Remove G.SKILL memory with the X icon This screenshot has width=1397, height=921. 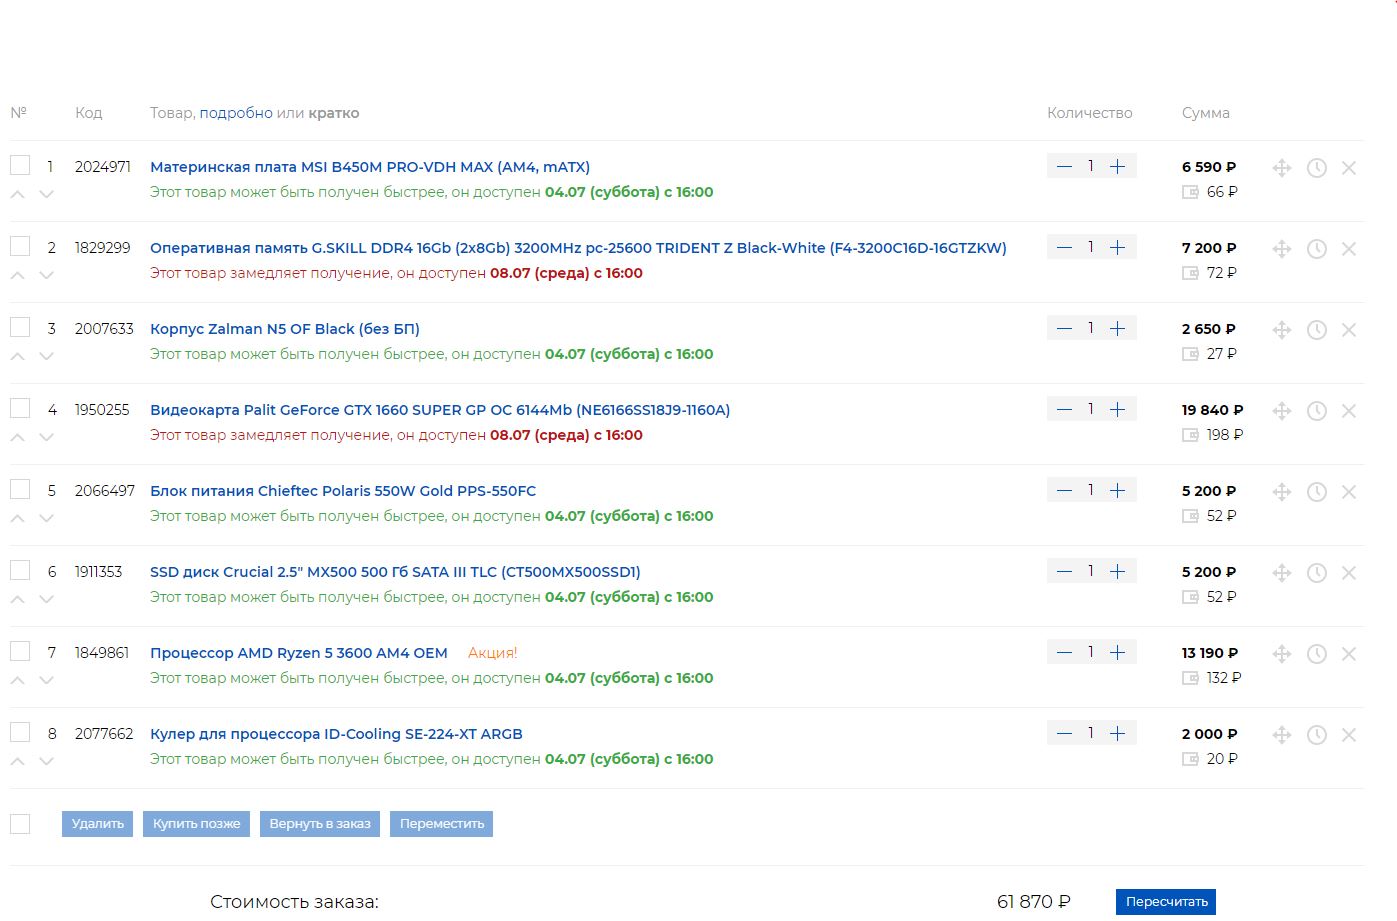tap(1349, 249)
